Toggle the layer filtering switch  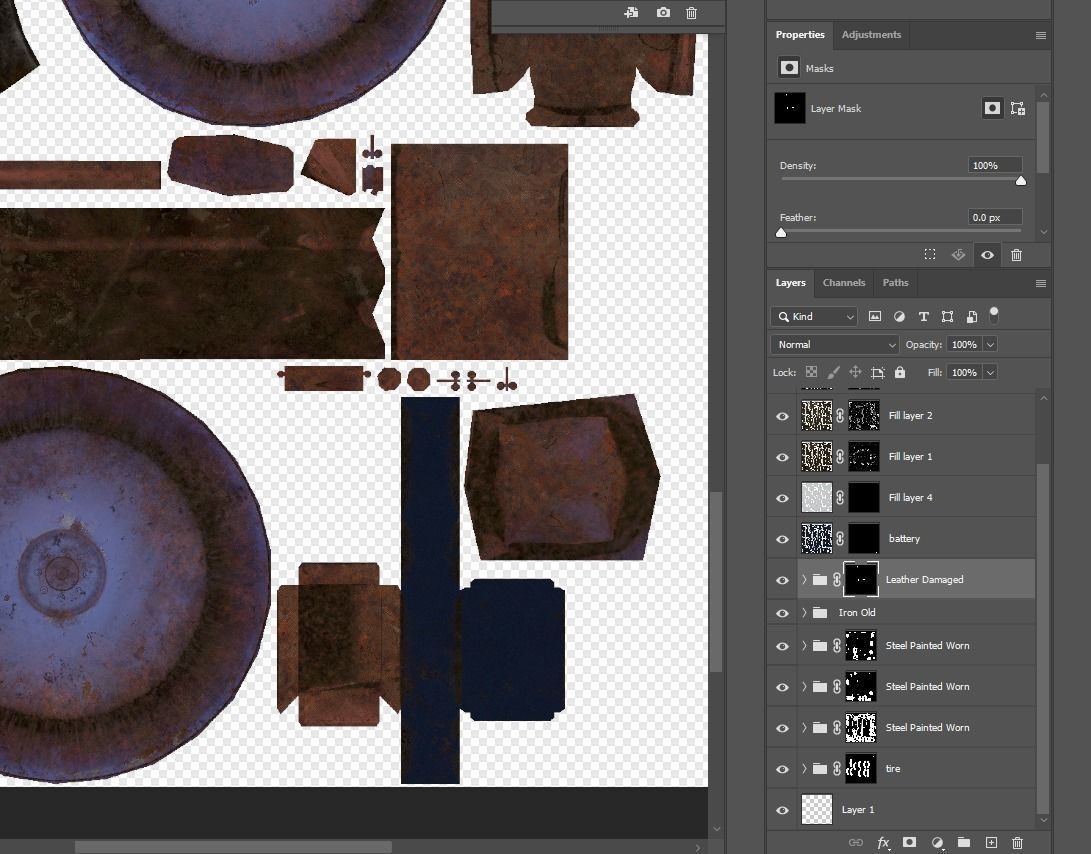tap(994, 315)
